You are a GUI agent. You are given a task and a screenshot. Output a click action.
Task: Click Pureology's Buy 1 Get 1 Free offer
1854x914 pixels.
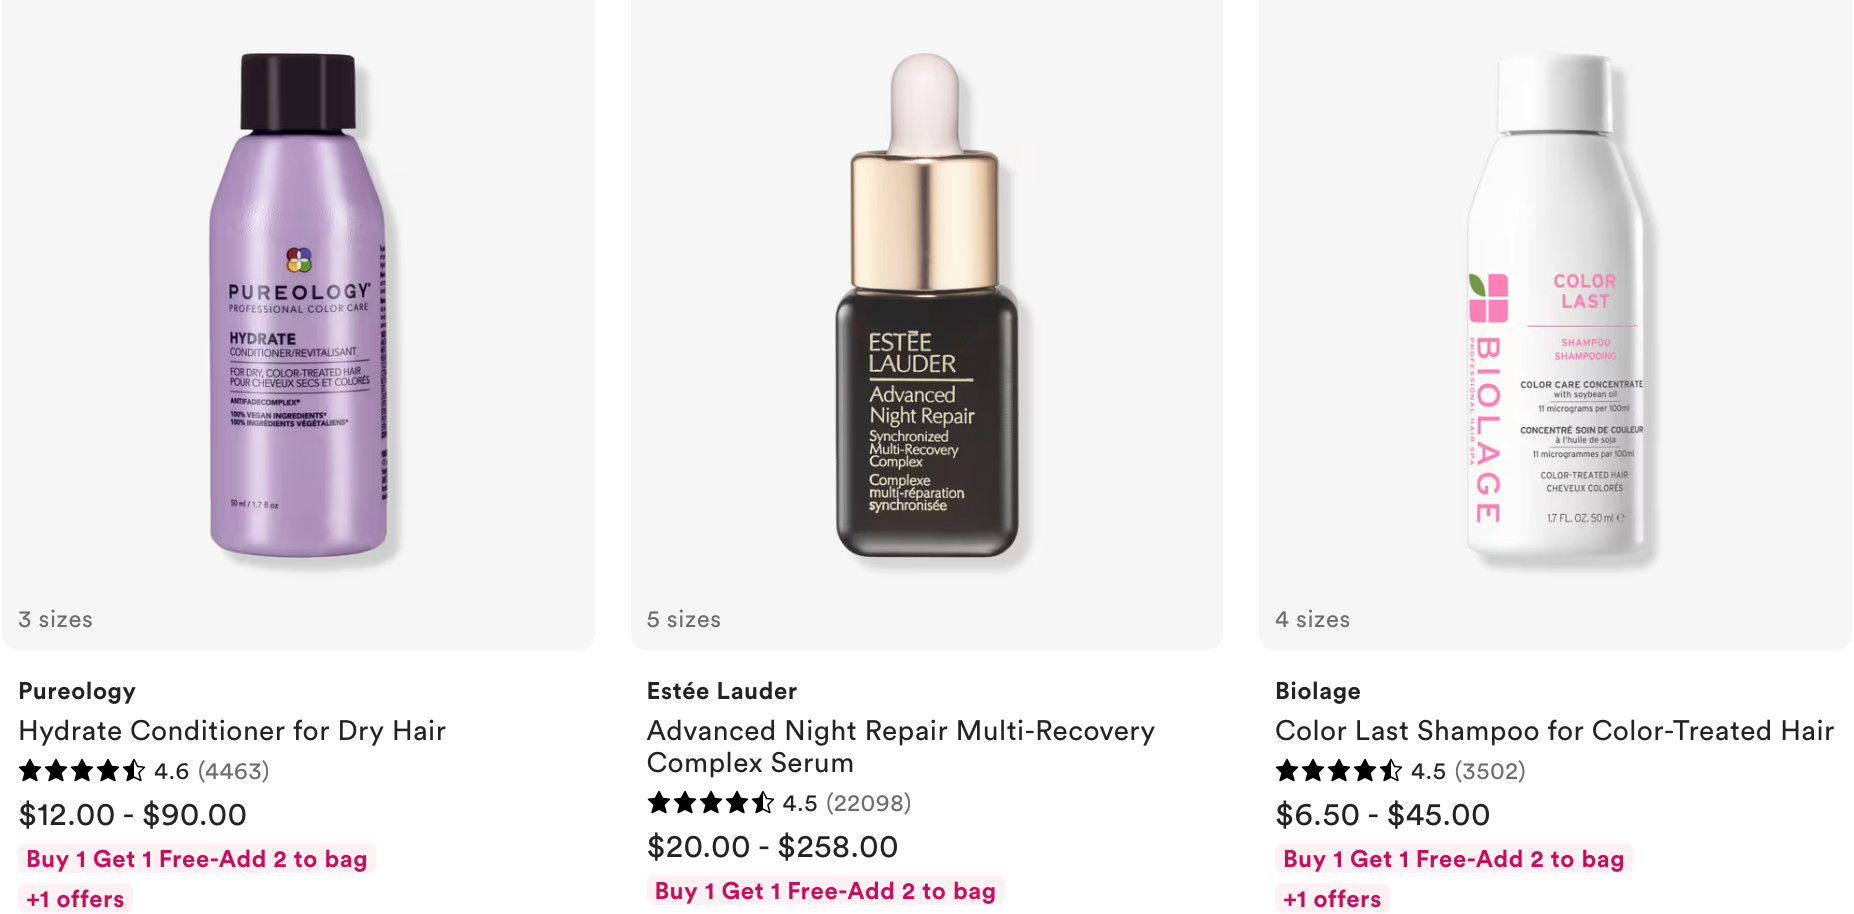197,859
